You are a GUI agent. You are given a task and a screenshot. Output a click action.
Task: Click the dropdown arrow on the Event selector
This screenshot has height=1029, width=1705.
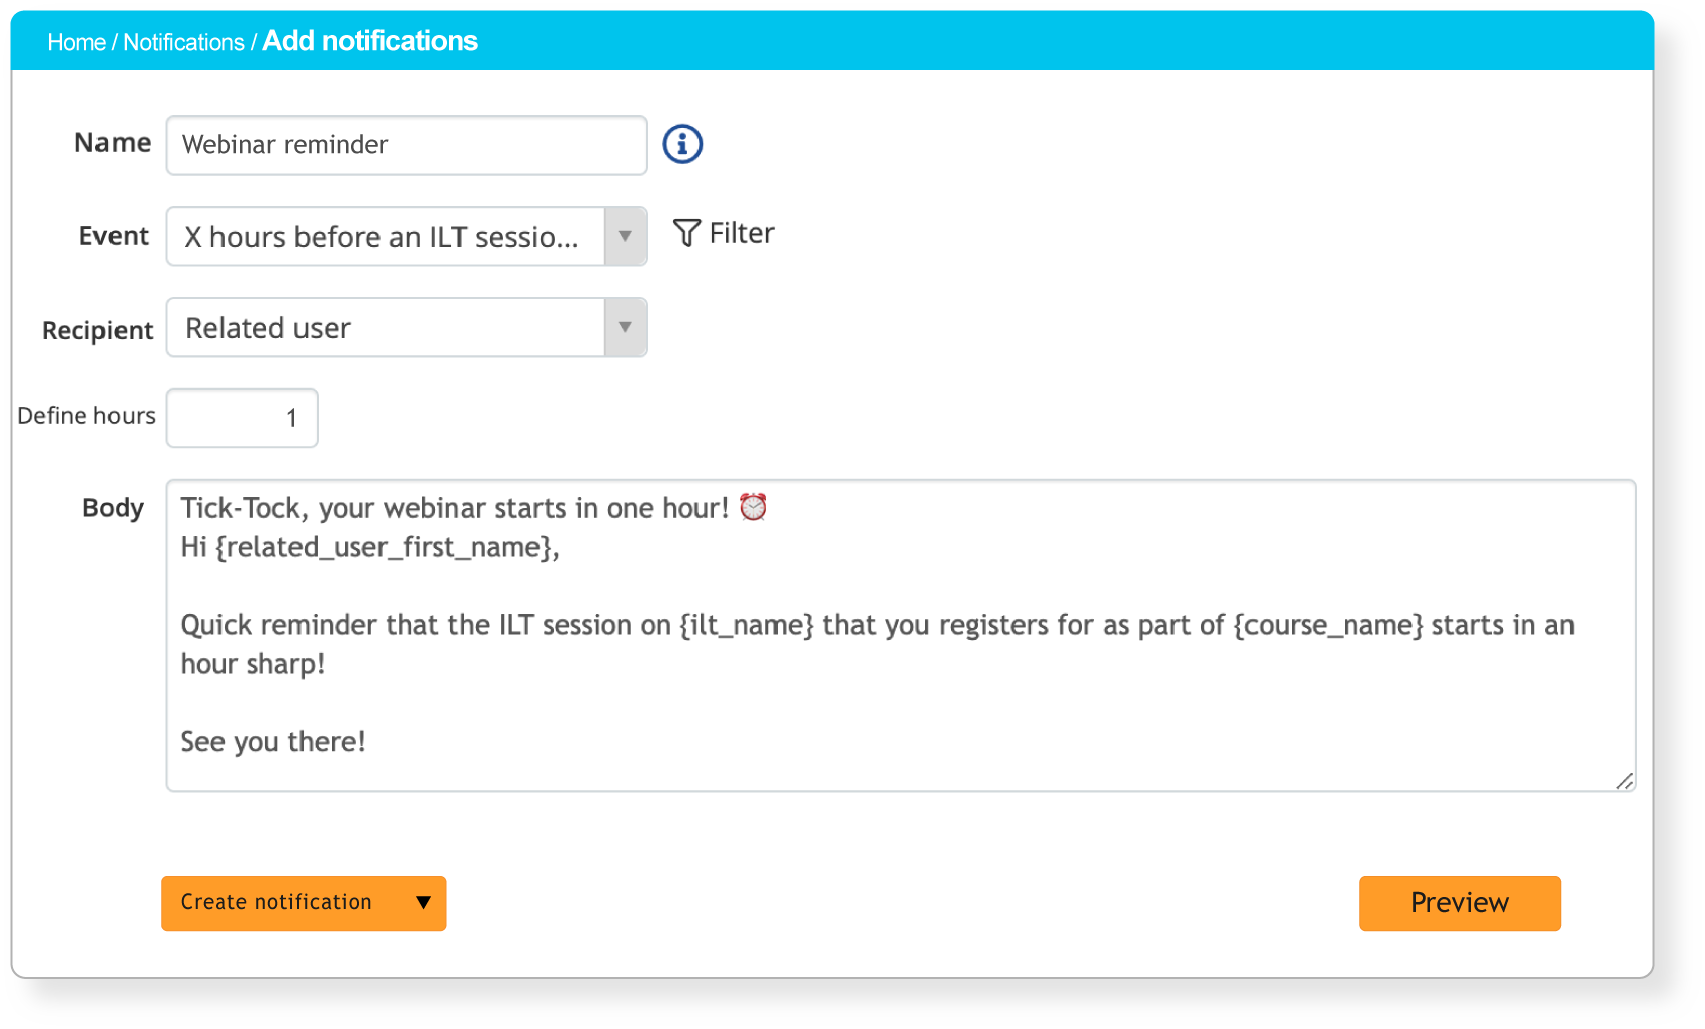pos(625,236)
